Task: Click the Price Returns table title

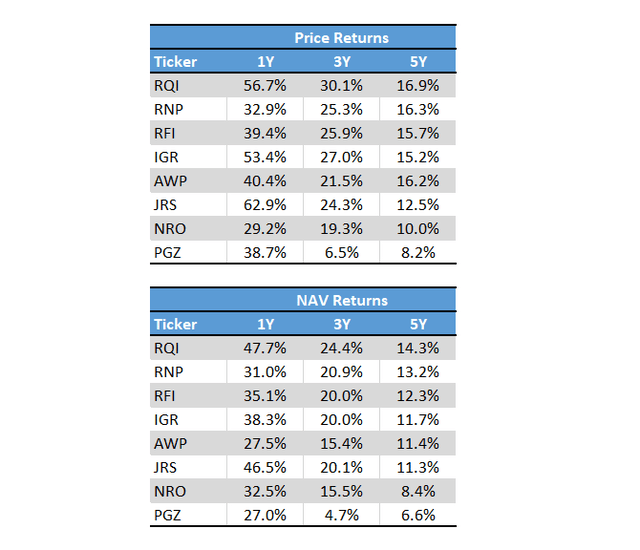Action: click(341, 38)
